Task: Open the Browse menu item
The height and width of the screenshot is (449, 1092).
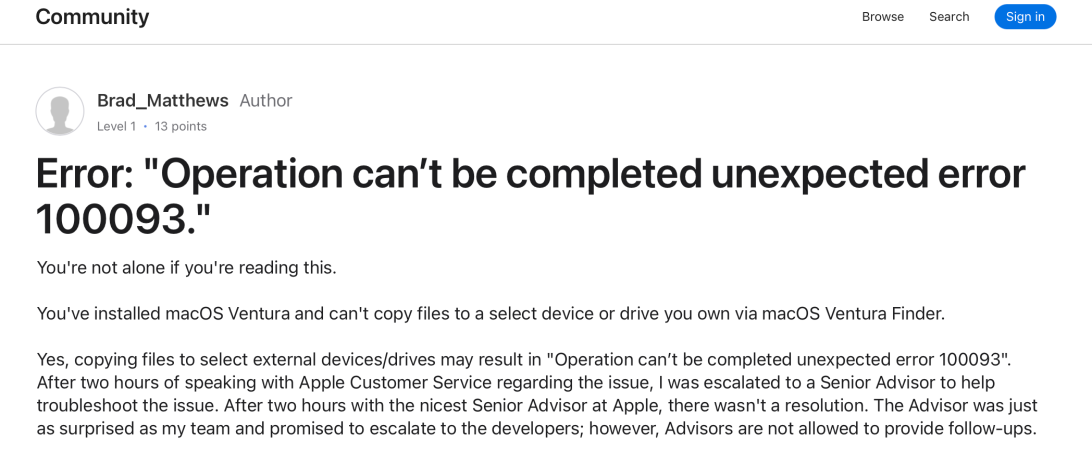Action: (x=882, y=17)
